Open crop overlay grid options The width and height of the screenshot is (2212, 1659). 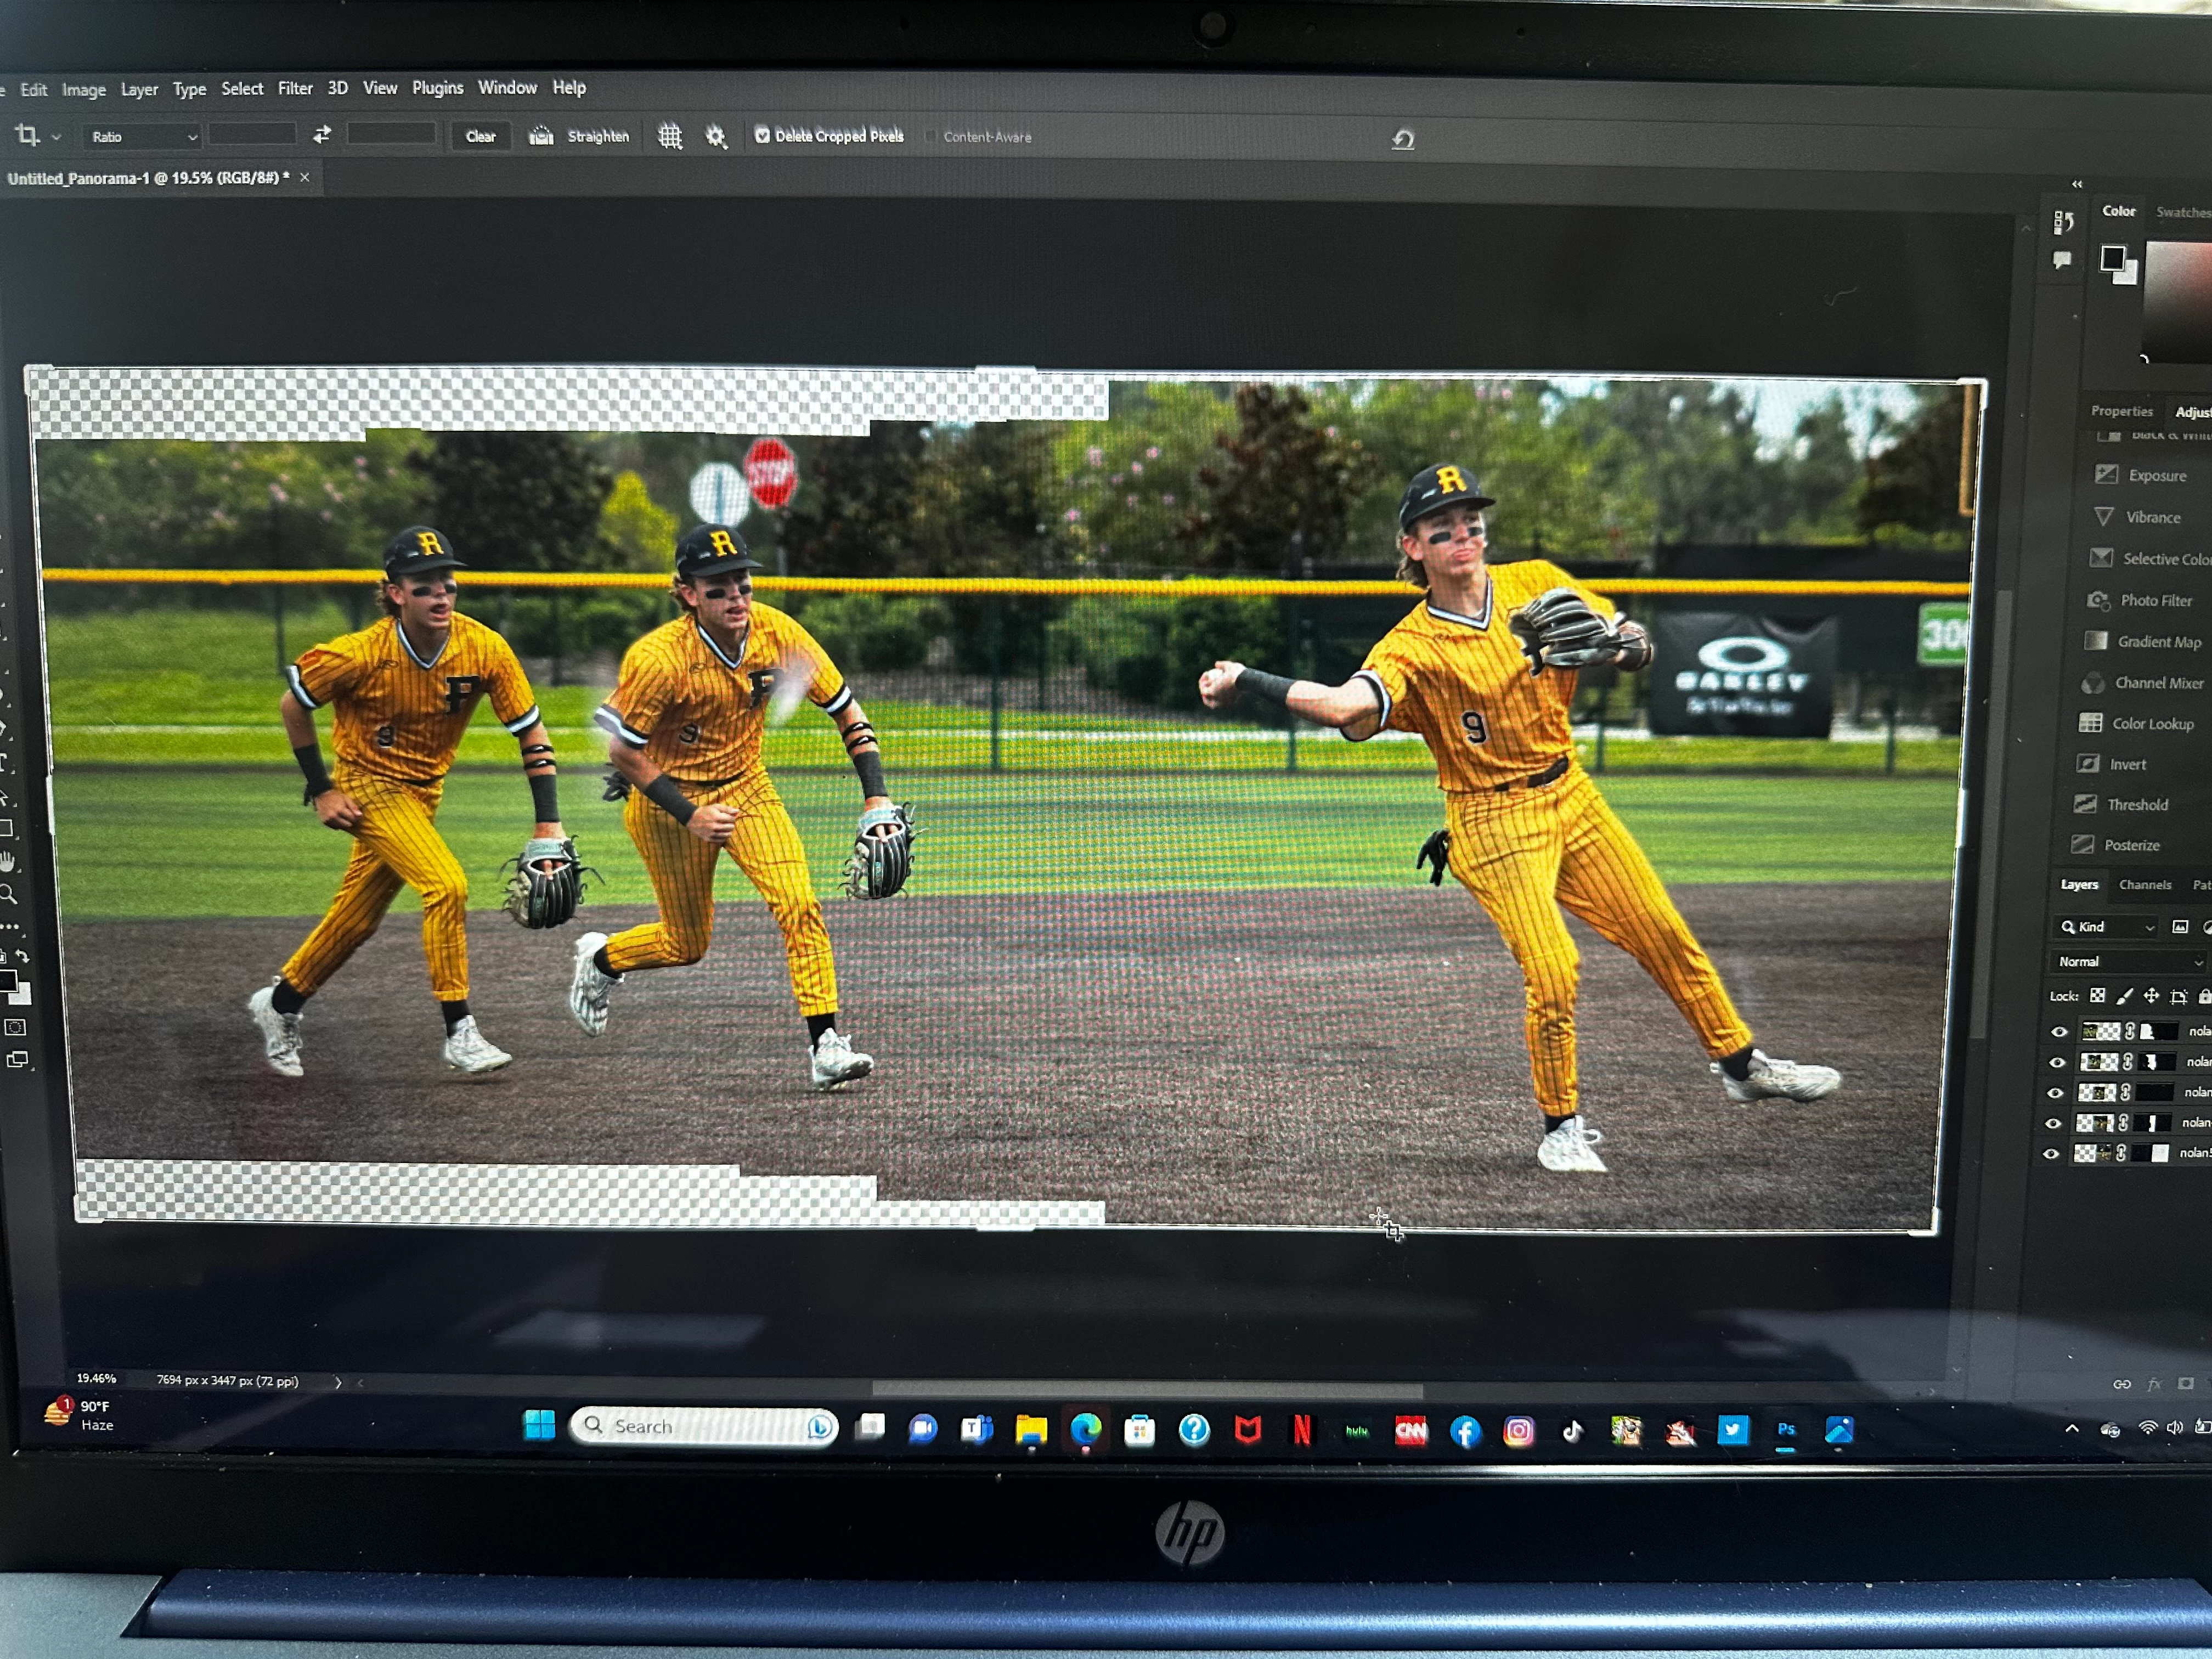tap(669, 137)
